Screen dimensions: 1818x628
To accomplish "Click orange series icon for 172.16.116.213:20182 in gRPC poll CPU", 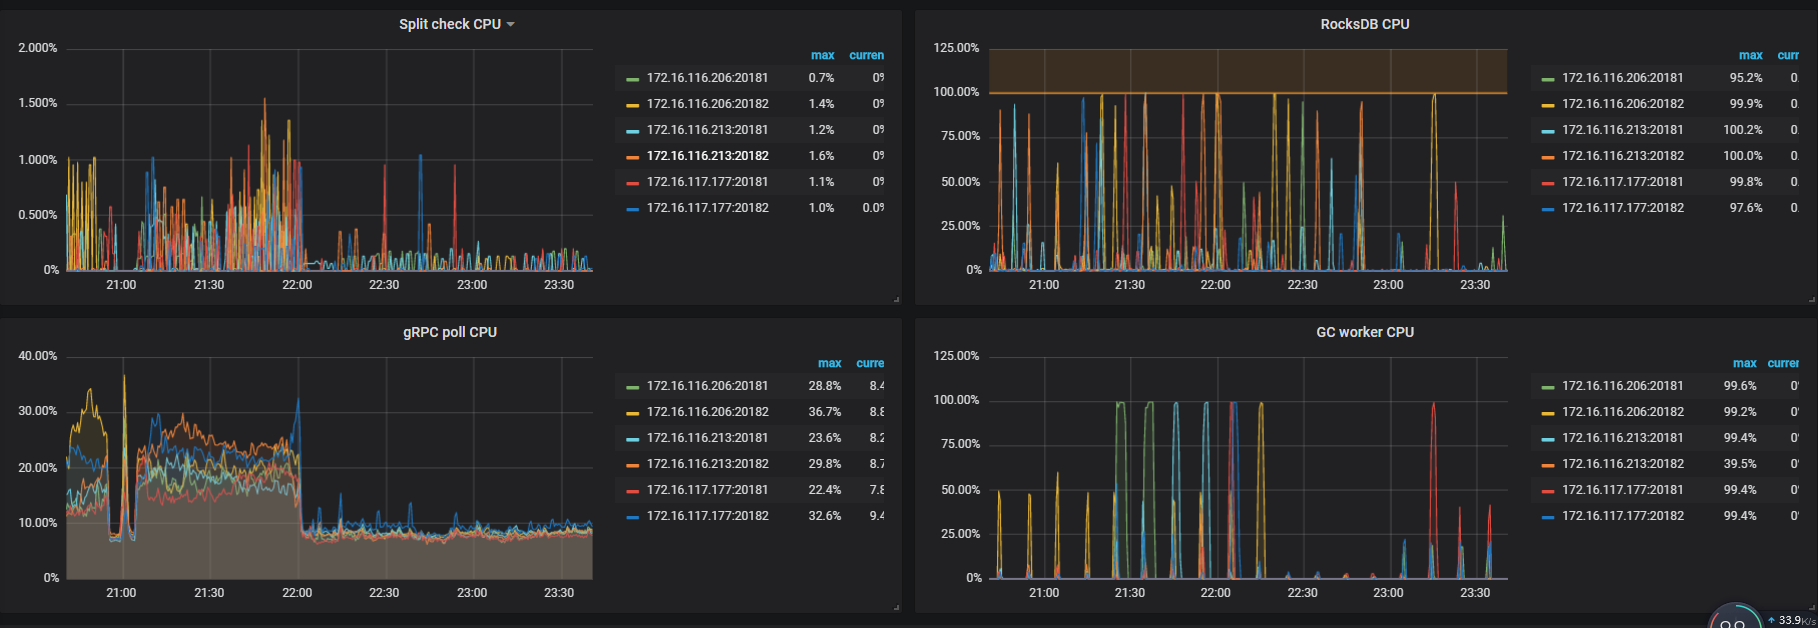I will [632, 464].
